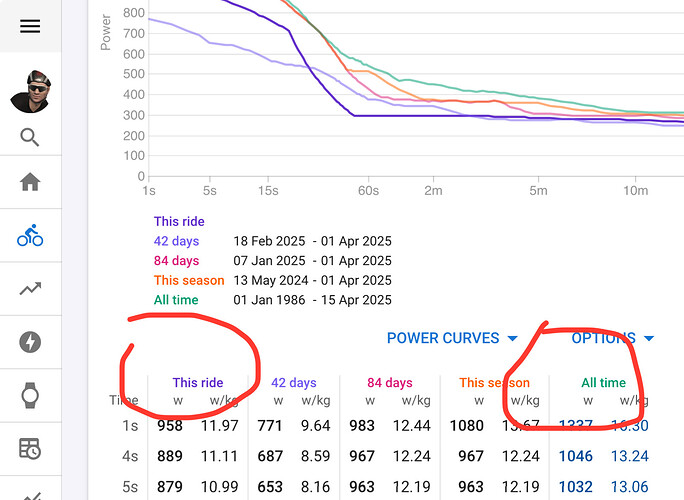Click the this-ride 1s value 958
Viewport: 684px width, 500px height.
[170, 426]
